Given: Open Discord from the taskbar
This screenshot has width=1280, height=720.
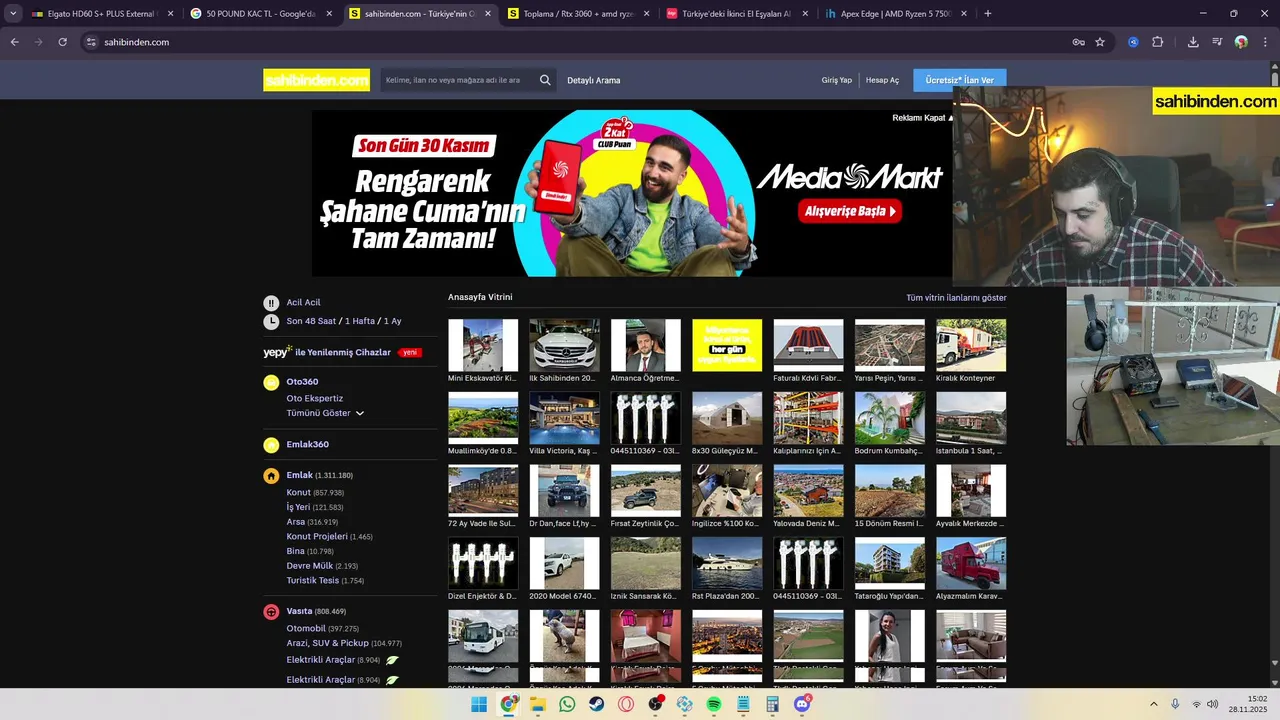Looking at the screenshot, I should pos(802,705).
